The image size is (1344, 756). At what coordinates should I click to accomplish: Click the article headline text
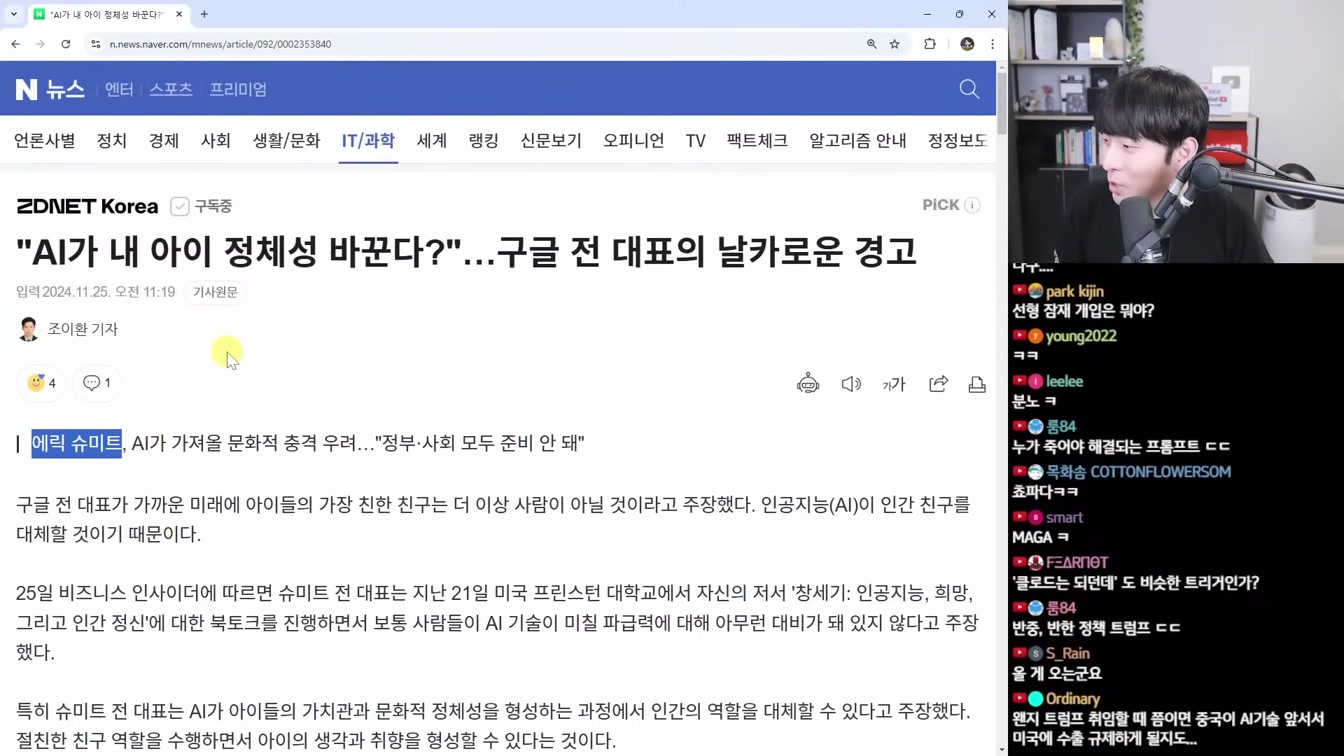pyautogui.click(x=466, y=252)
